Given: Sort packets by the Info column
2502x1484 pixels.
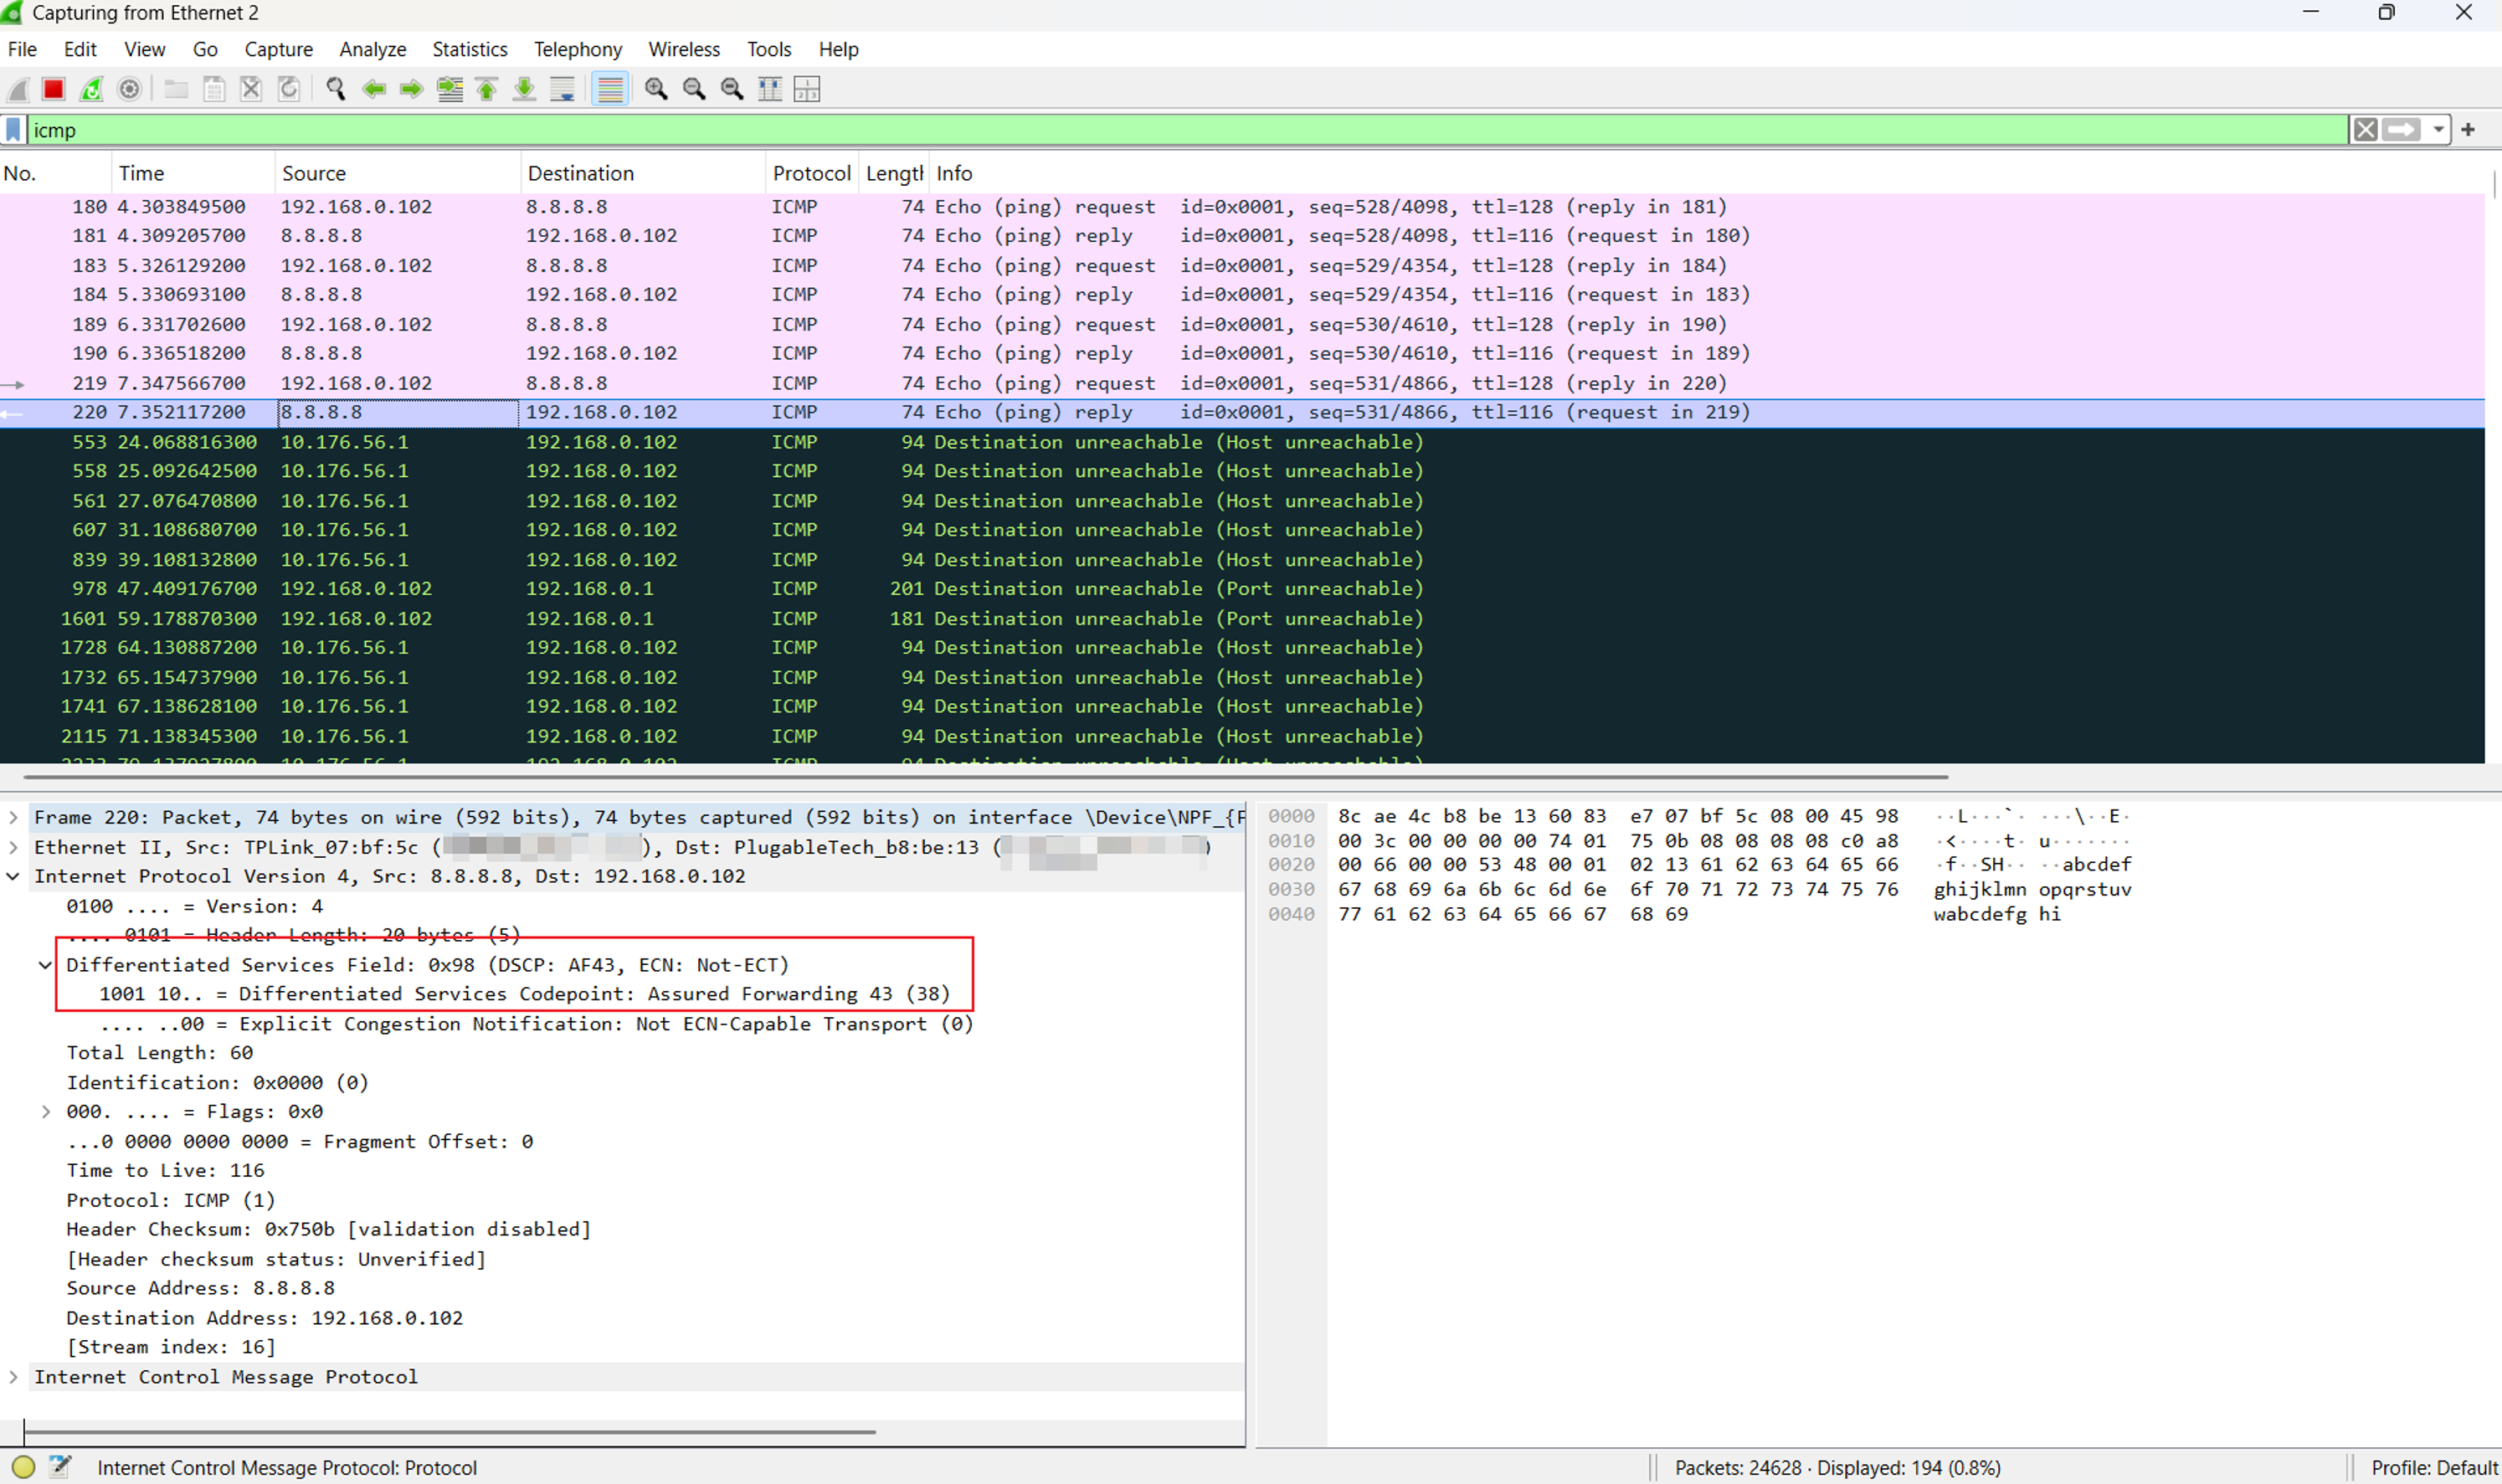Looking at the screenshot, I should click(1708, 173).
